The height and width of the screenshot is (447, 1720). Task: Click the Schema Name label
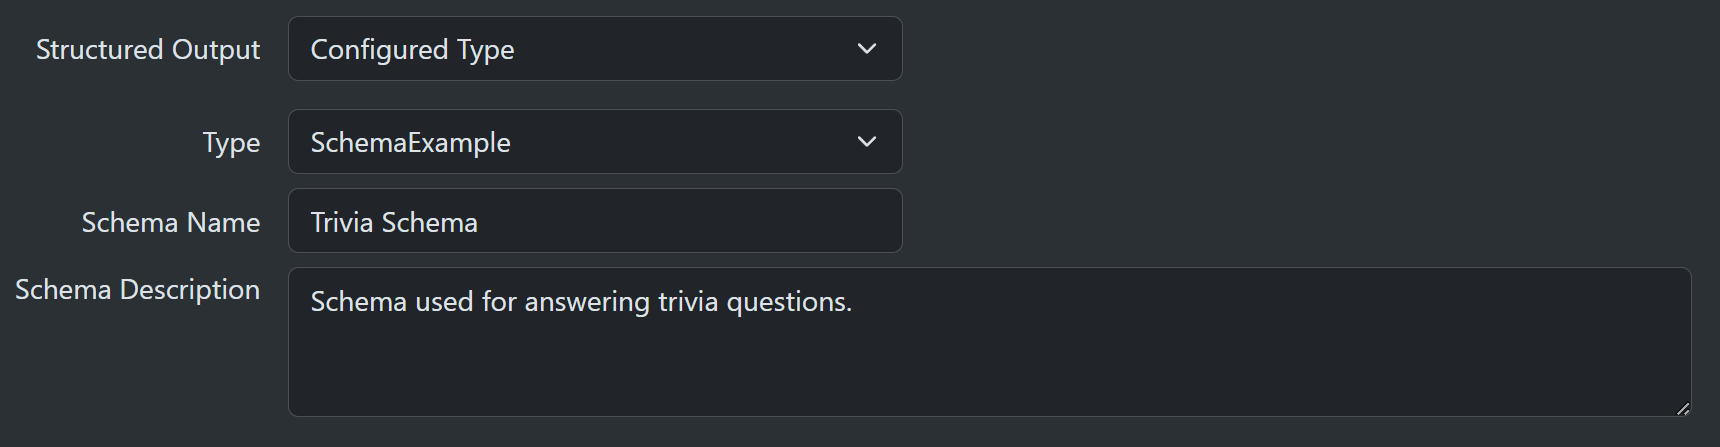coord(171,222)
